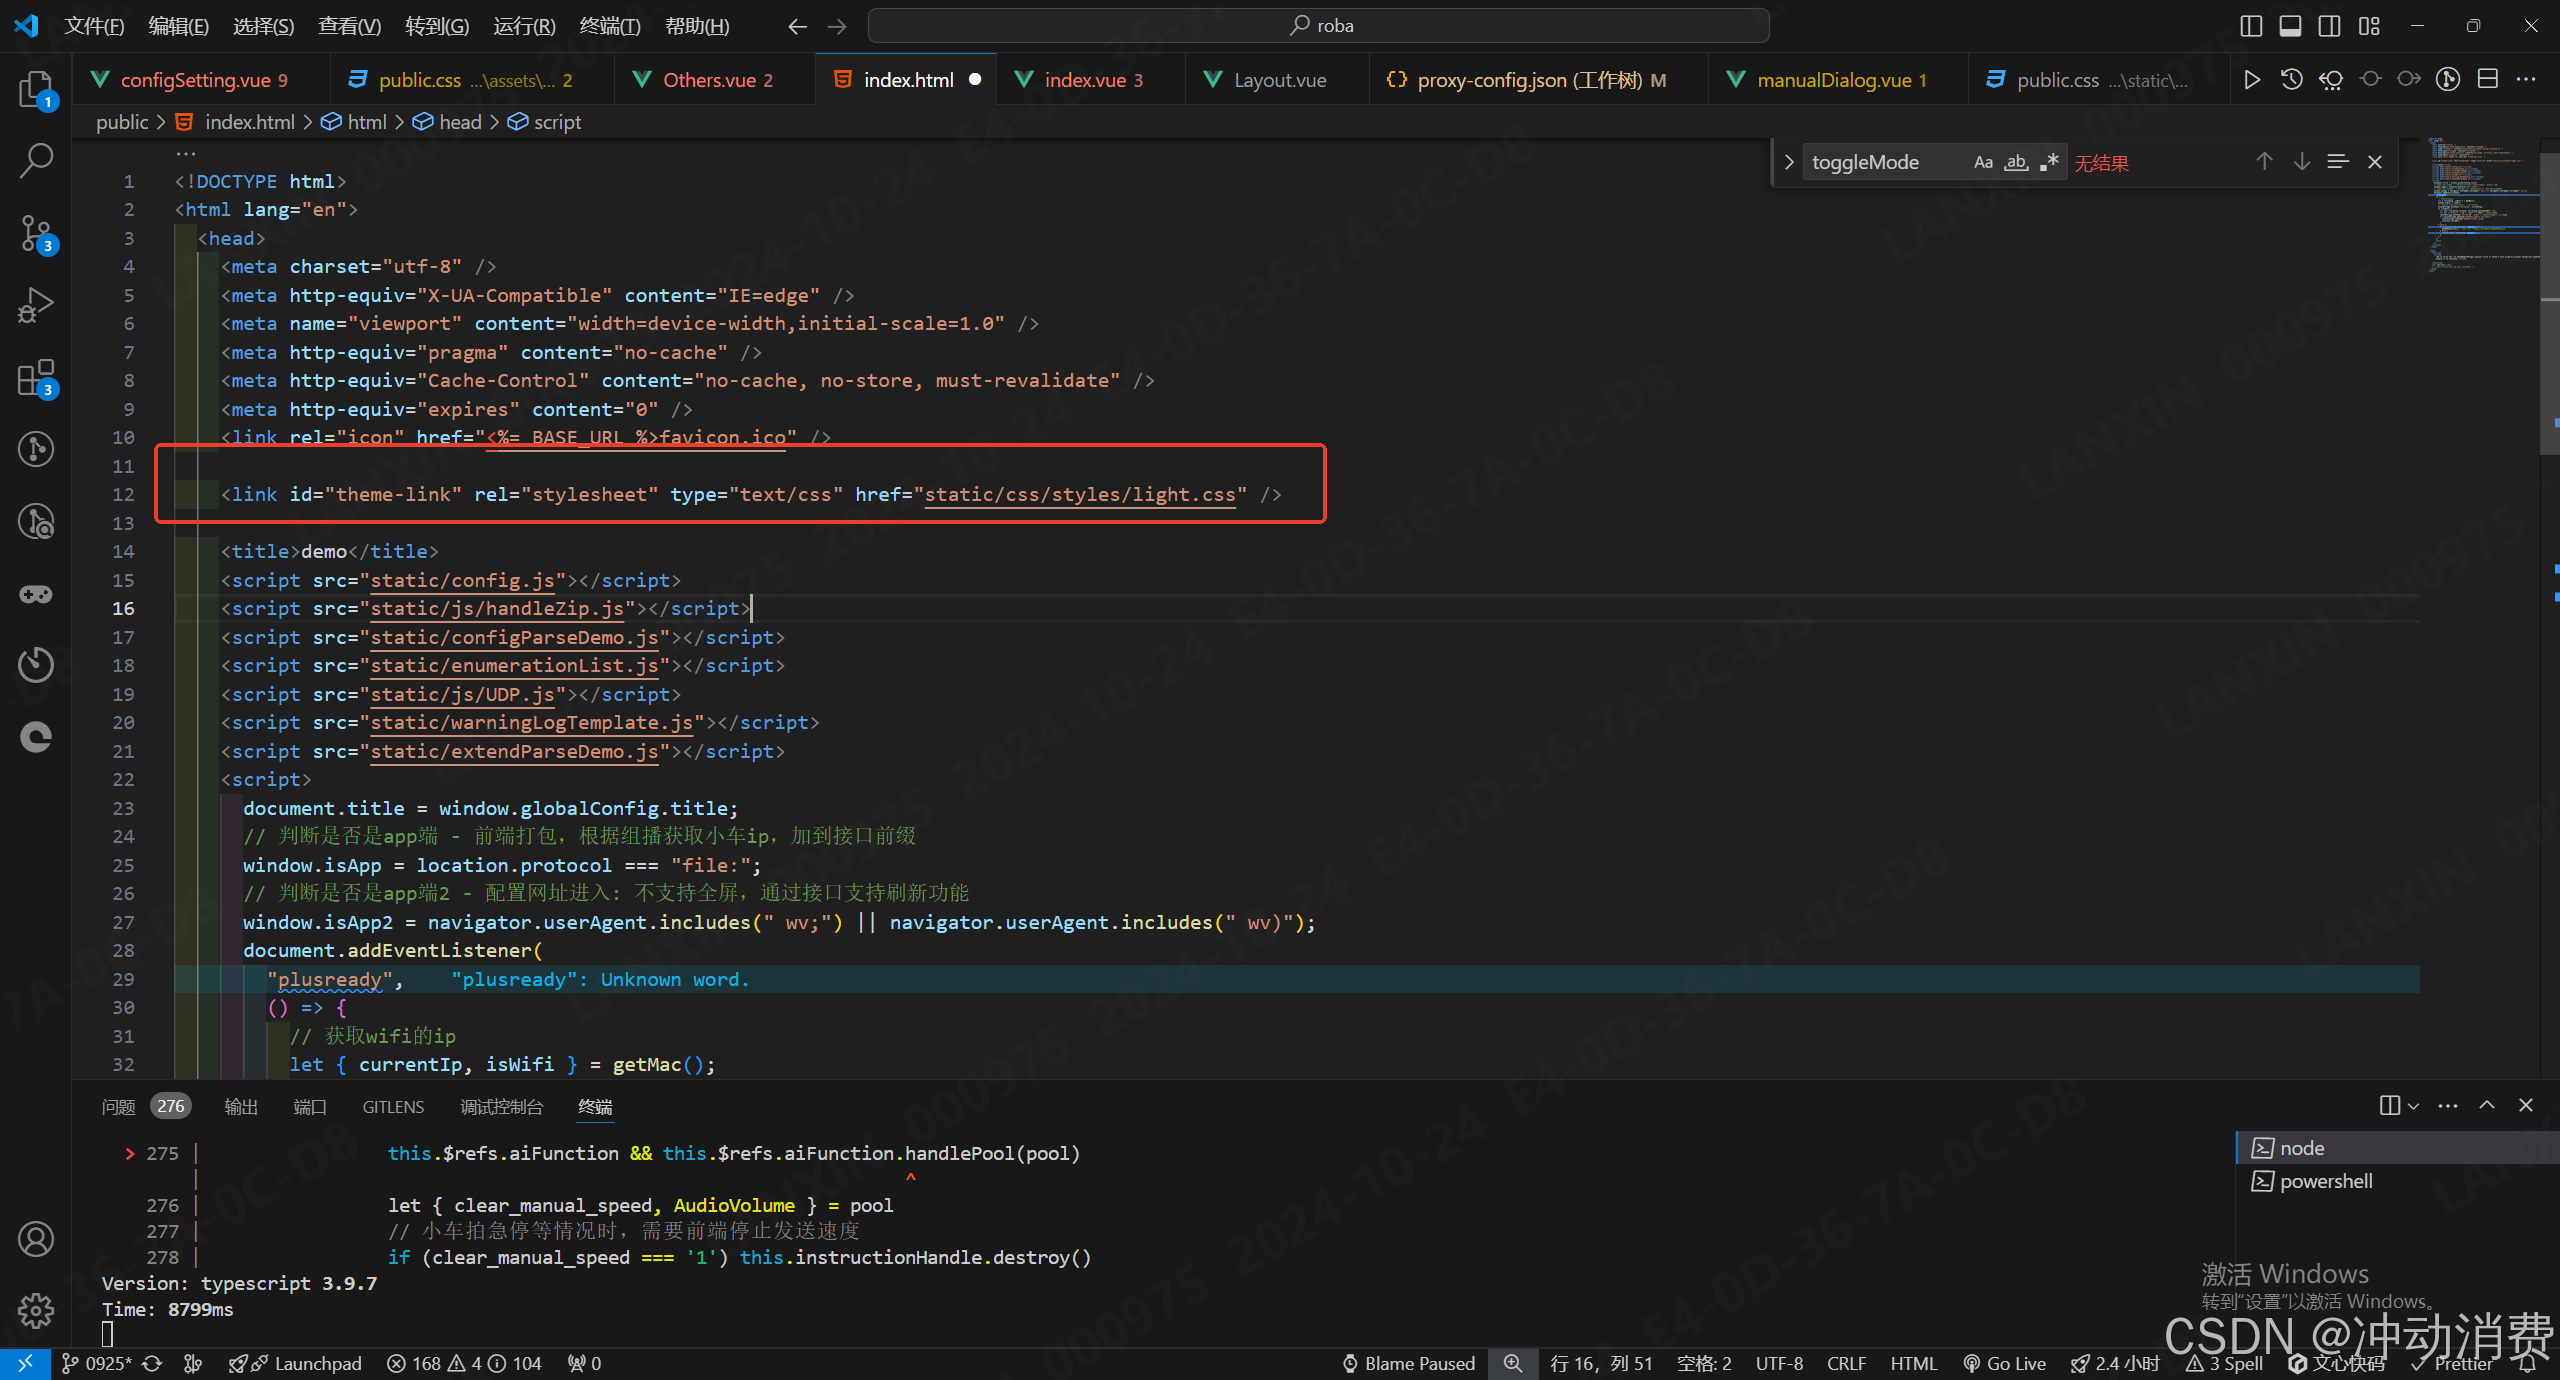The width and height of the screenshot is (2560, 1380).
Task: Open the Extensions view
Action: (x=36, y=378)
